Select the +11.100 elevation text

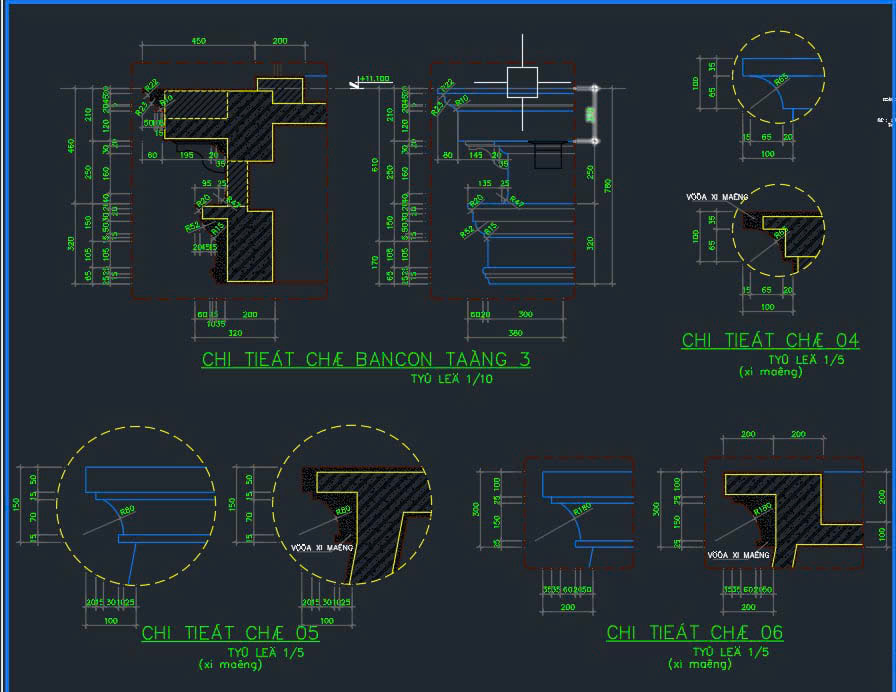(x=375, y=78)
